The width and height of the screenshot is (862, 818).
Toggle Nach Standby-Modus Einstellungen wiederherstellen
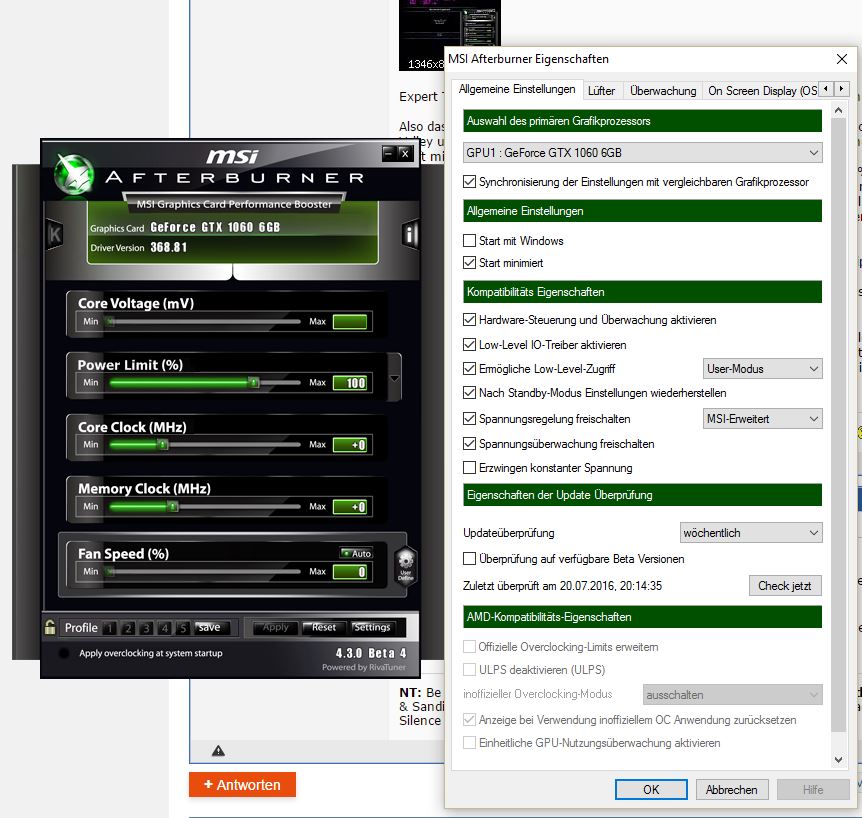[x=469, y=393]
